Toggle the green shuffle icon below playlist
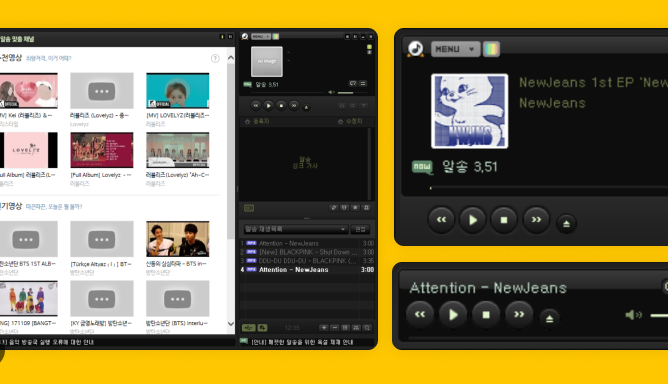 tap(248, 328)
